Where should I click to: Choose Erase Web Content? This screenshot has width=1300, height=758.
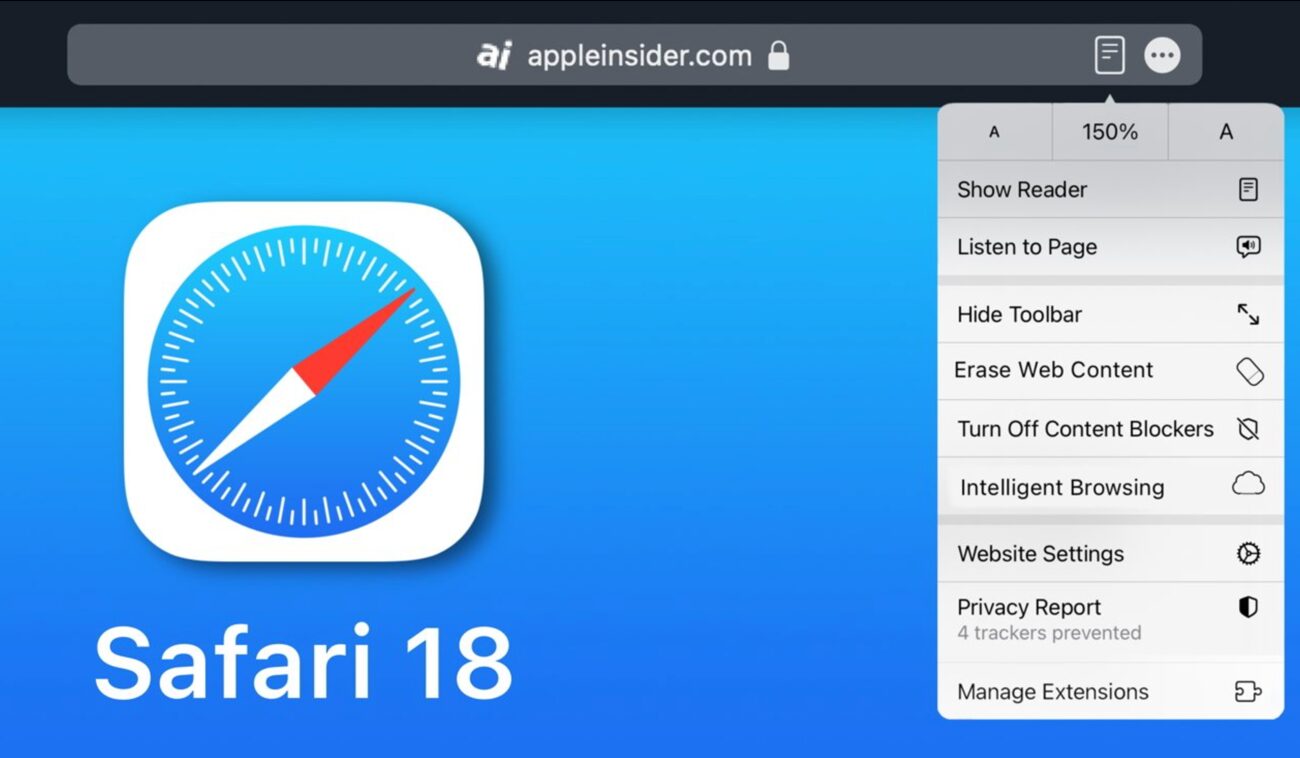[x=1110, y=371]
